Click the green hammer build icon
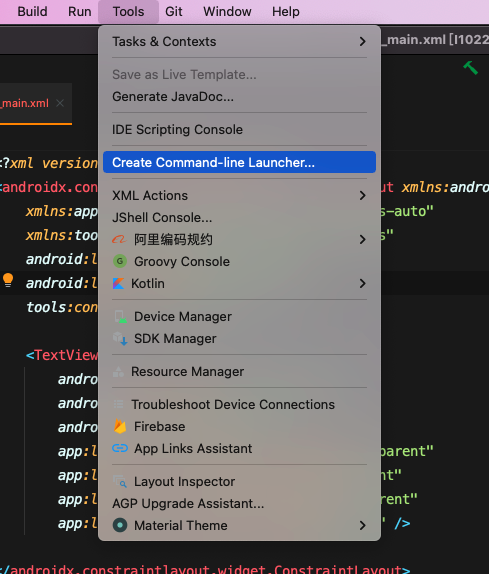Viewport: 489px width, 574px height. point(471,68)
